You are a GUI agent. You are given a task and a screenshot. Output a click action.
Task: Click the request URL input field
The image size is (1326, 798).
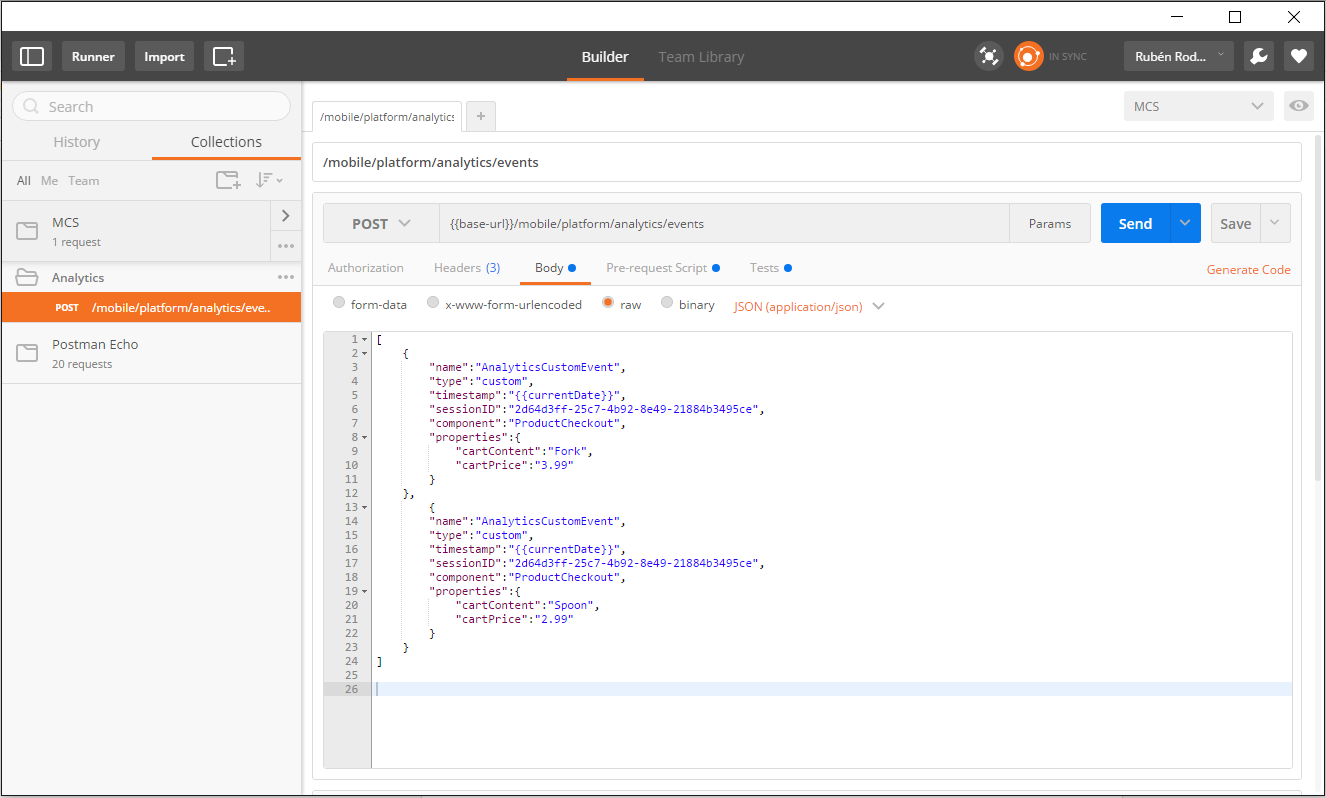(x=724, y=223)
